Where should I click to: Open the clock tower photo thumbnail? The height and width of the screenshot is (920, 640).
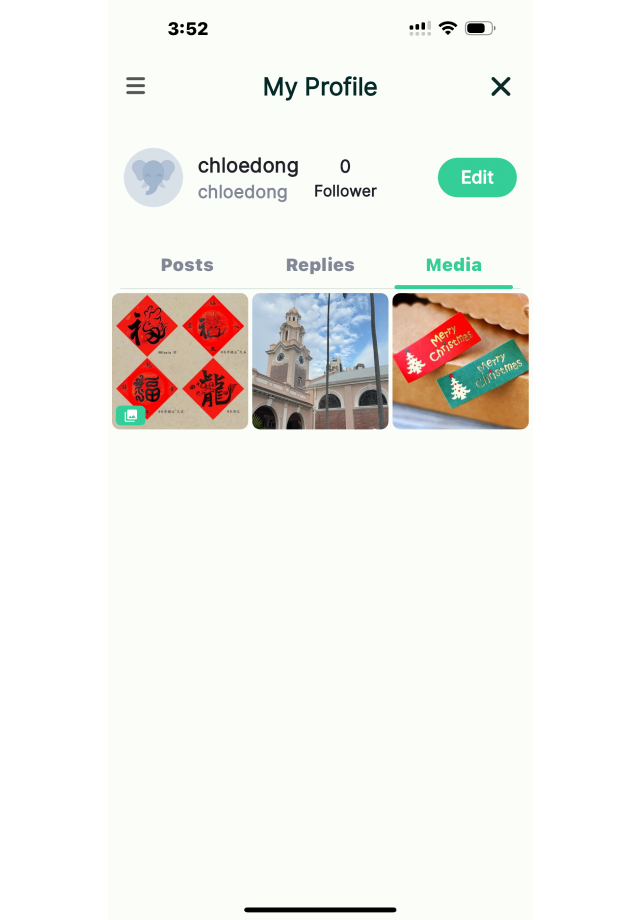click(x=320, y=361)
